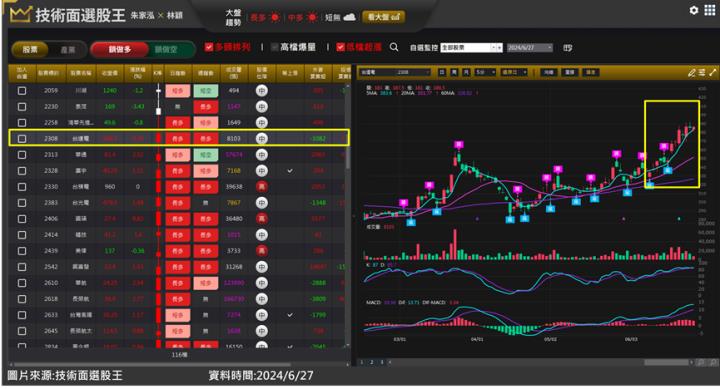Click volume value 39638 in row 2330

point(234,186)
